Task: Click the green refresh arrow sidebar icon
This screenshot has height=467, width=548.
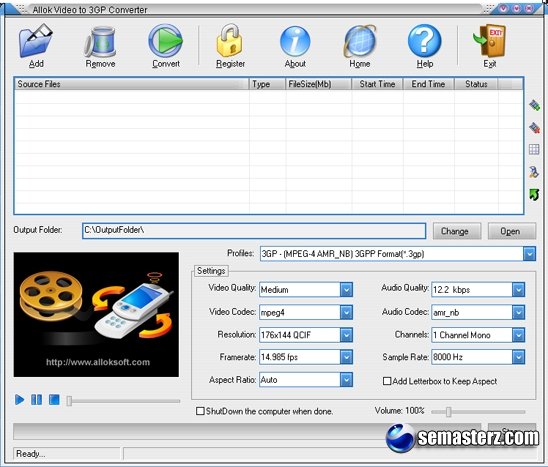Action: pyautogui.click(x=534, y=194)
